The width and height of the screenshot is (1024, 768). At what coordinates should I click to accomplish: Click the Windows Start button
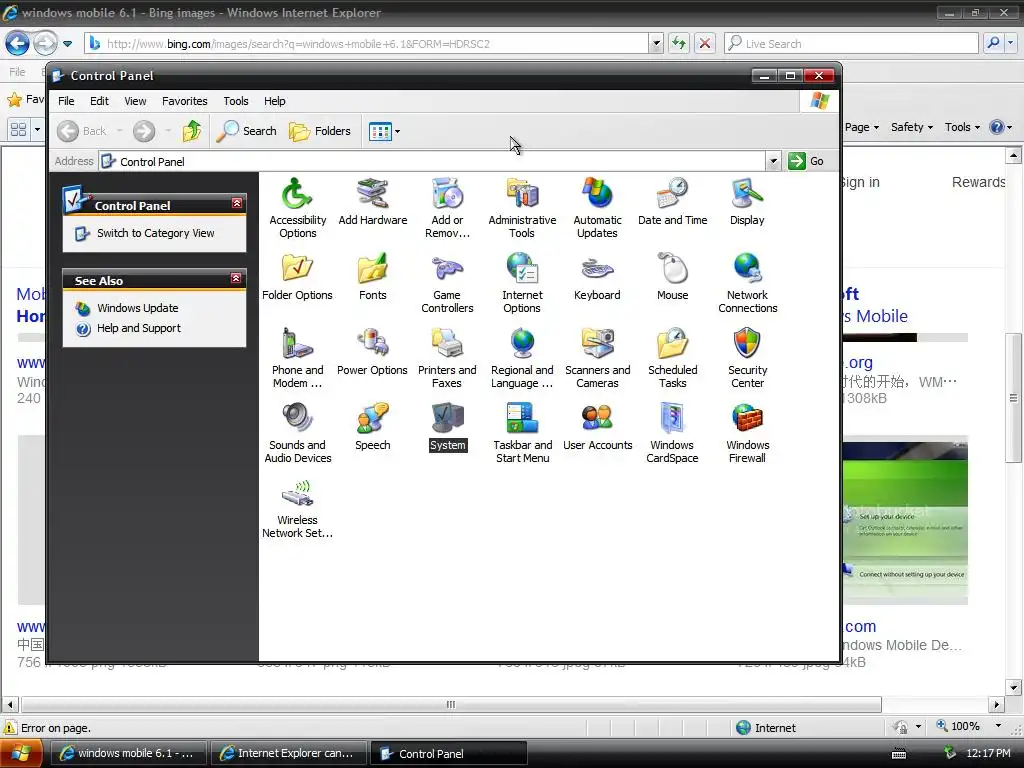21,754
